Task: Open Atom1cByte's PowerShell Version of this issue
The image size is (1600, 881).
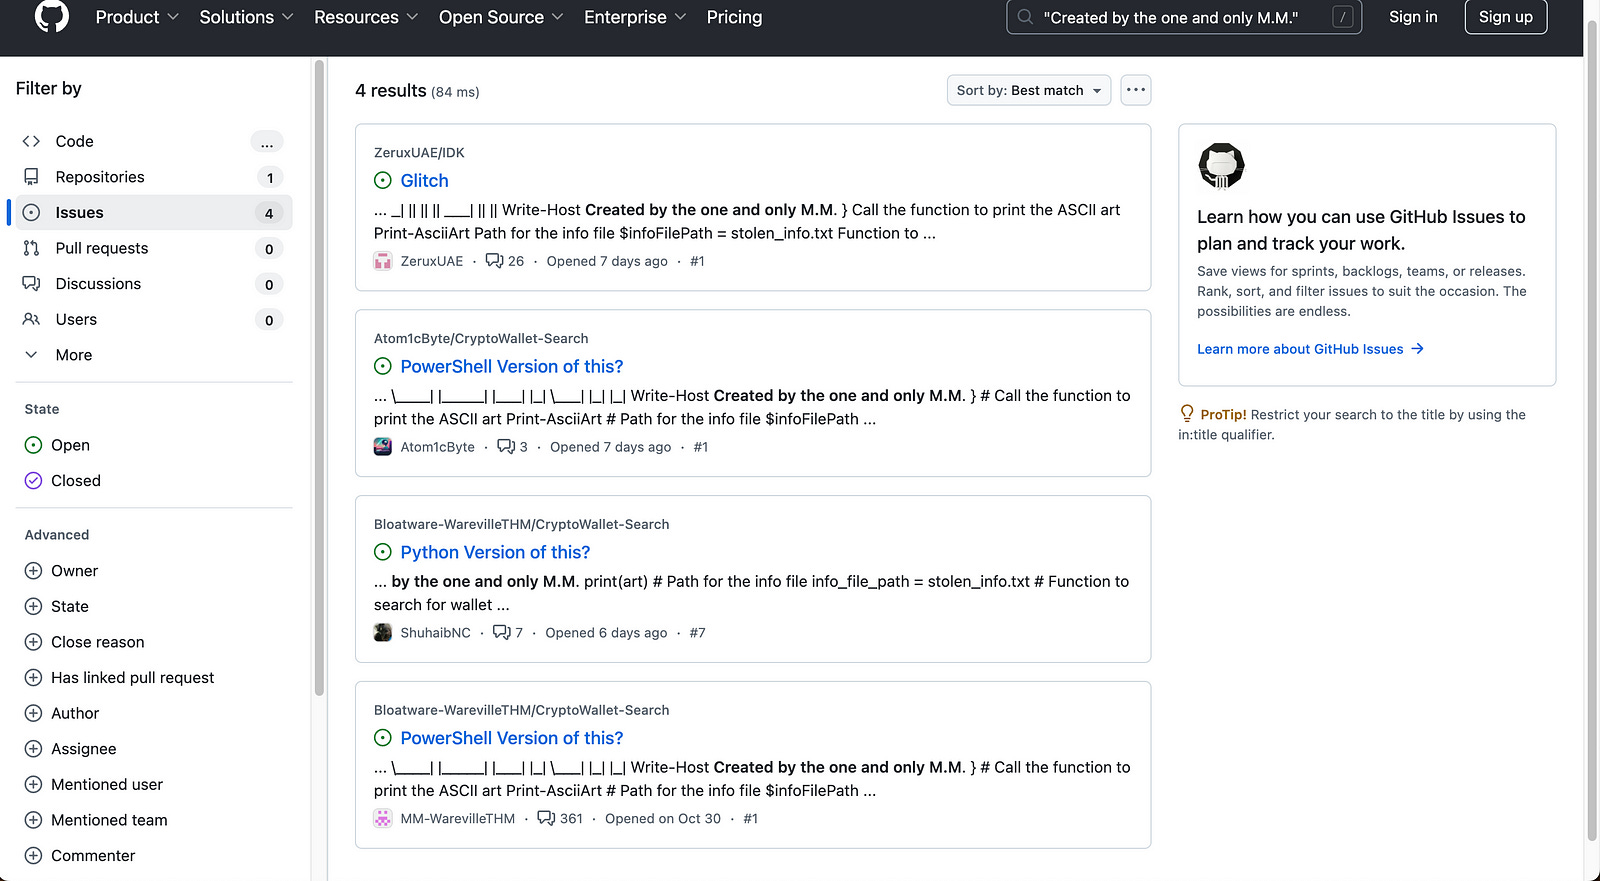Action: coord(511,367)
